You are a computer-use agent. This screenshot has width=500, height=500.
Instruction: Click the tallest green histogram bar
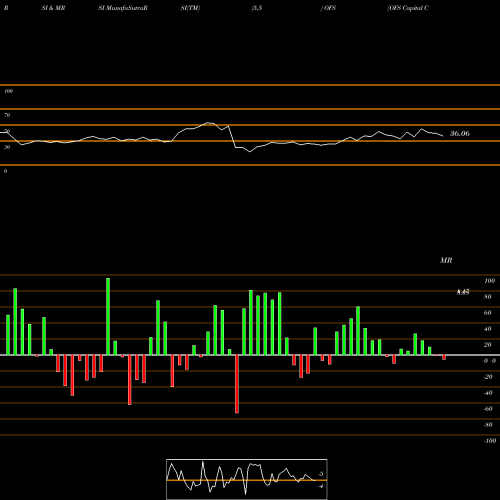tap(108, 316)
